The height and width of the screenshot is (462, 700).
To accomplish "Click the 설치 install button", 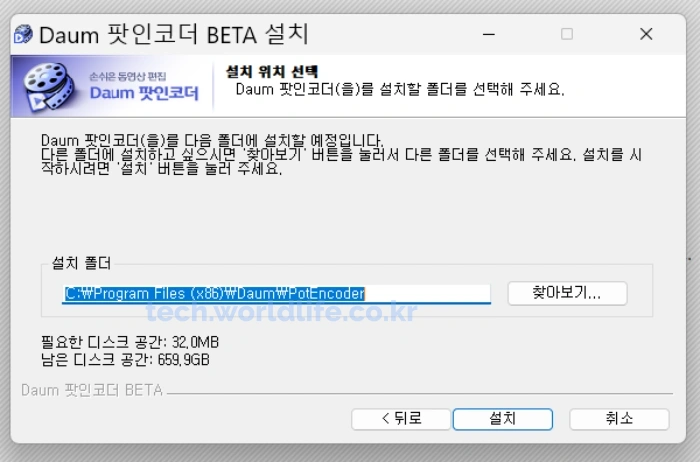I will 503,419.
